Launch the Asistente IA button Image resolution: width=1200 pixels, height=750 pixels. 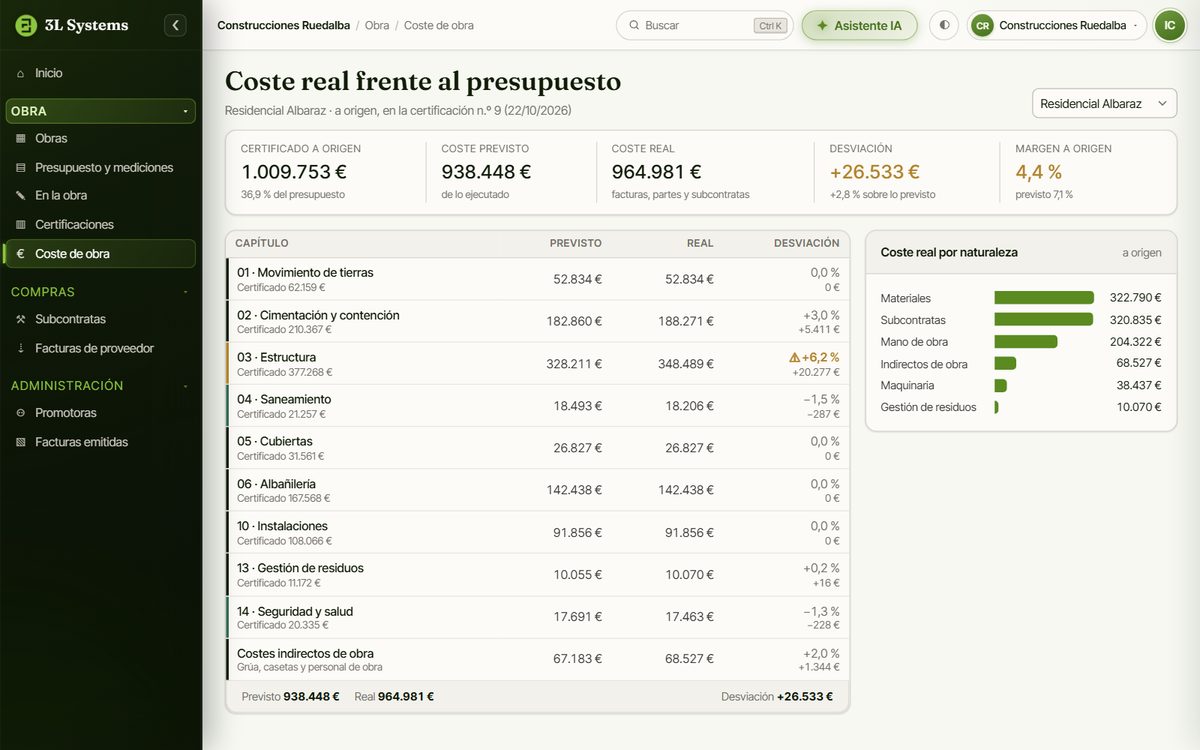point(860,25)
